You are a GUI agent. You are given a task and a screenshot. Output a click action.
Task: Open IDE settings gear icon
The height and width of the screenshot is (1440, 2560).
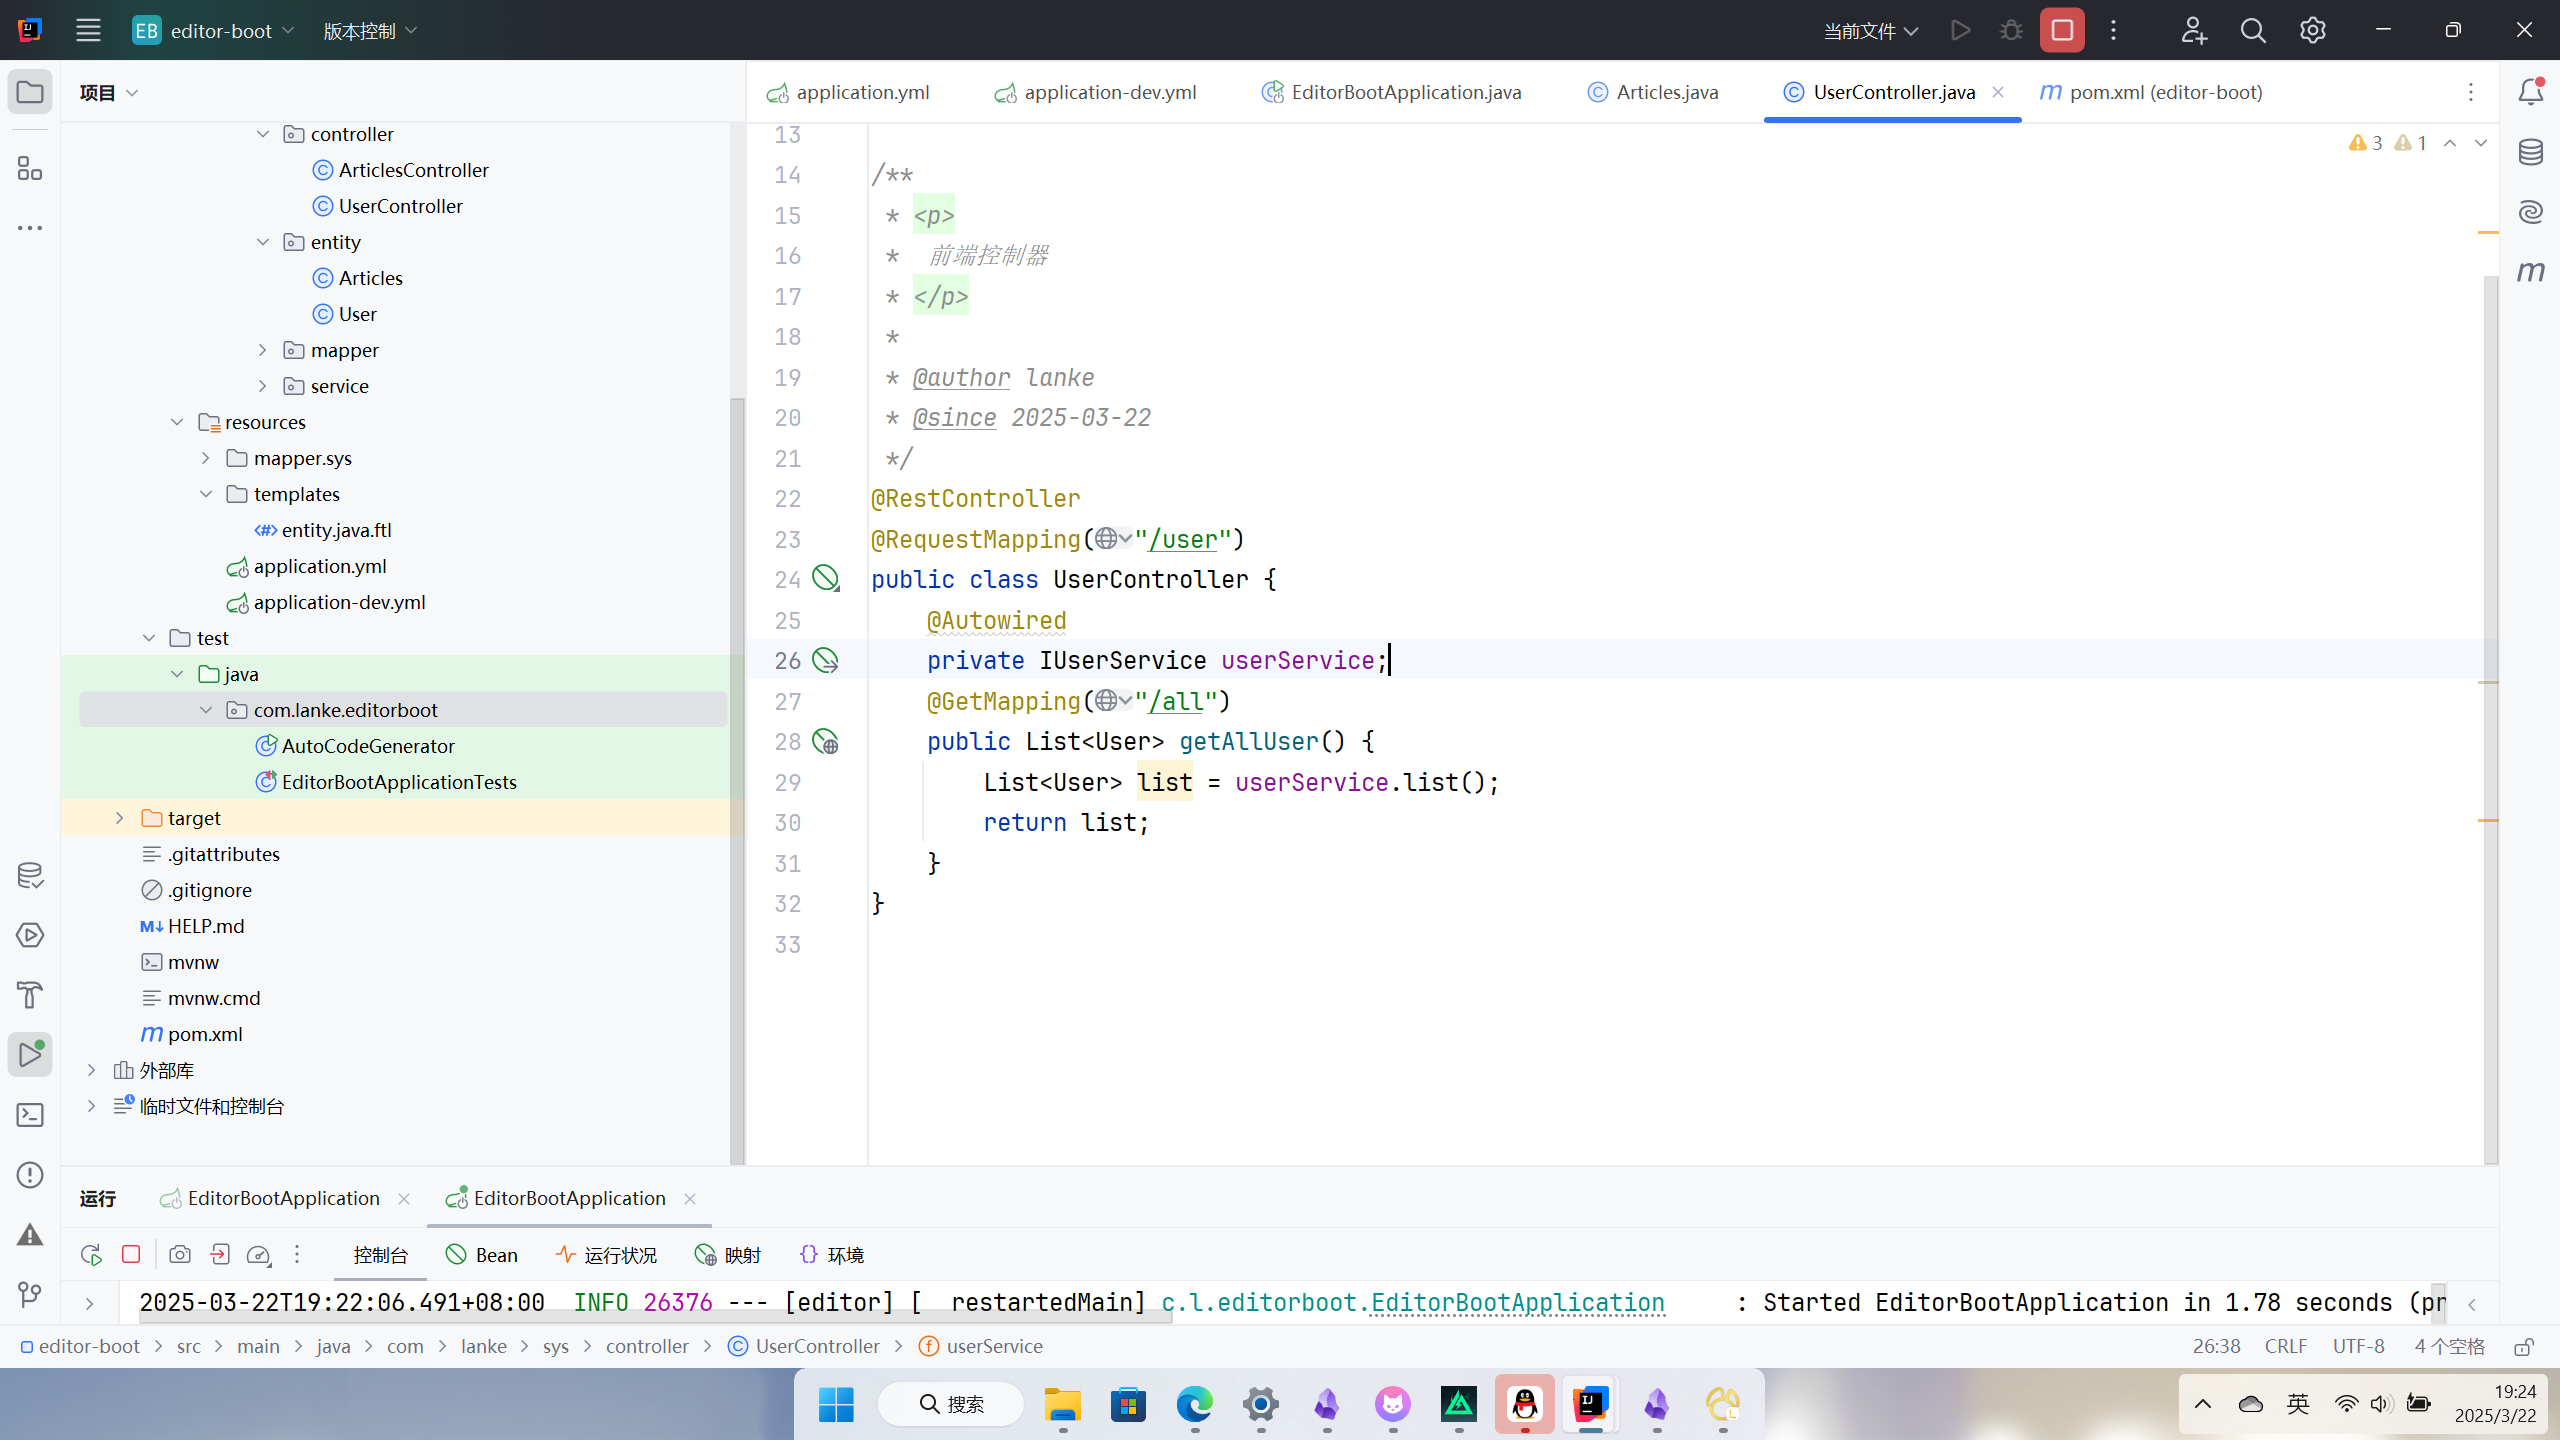point(2312,30)
